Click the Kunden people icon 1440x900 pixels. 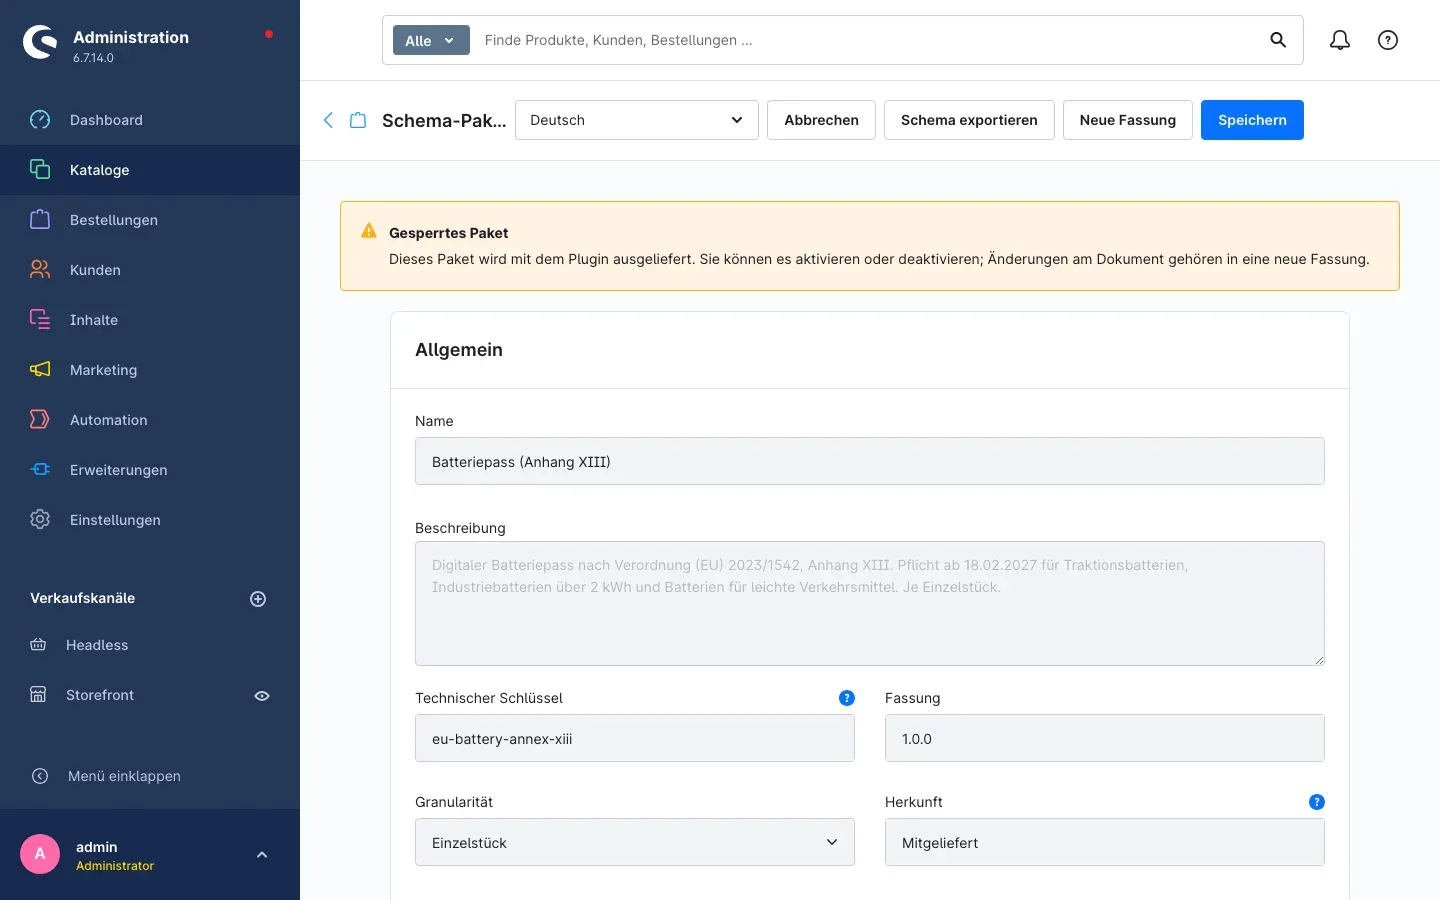40,270
